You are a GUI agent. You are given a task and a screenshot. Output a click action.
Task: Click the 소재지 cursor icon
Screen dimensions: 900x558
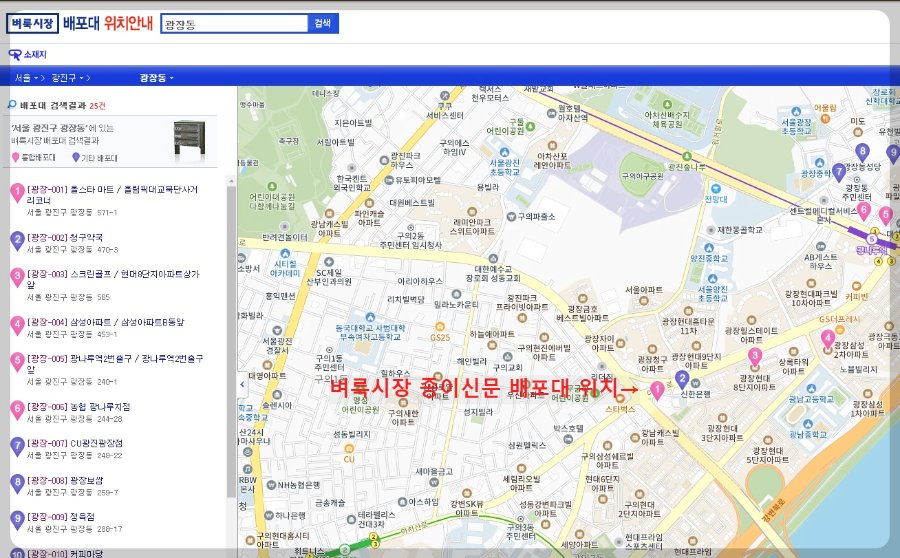coord(15,55)
